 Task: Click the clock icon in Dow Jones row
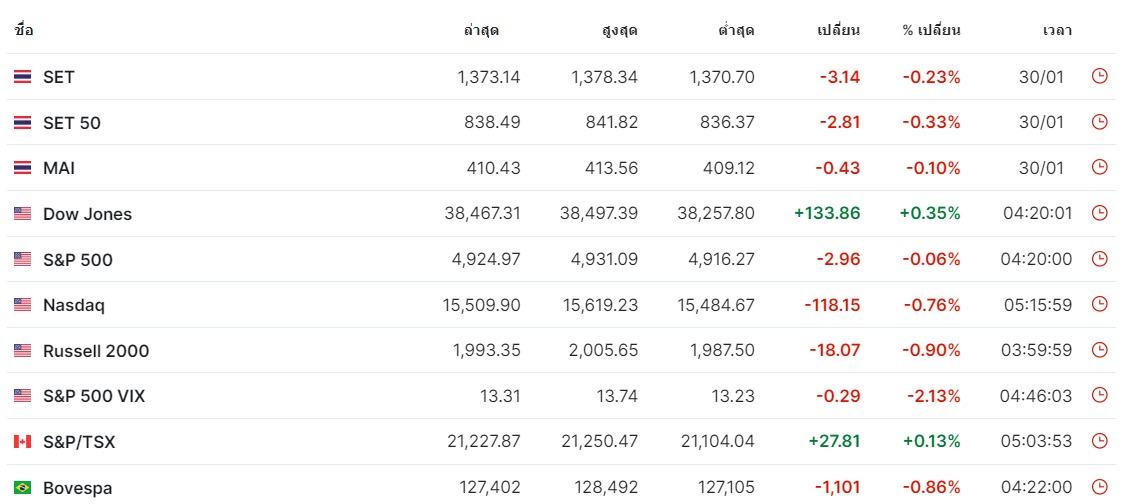click(1100, 213)
